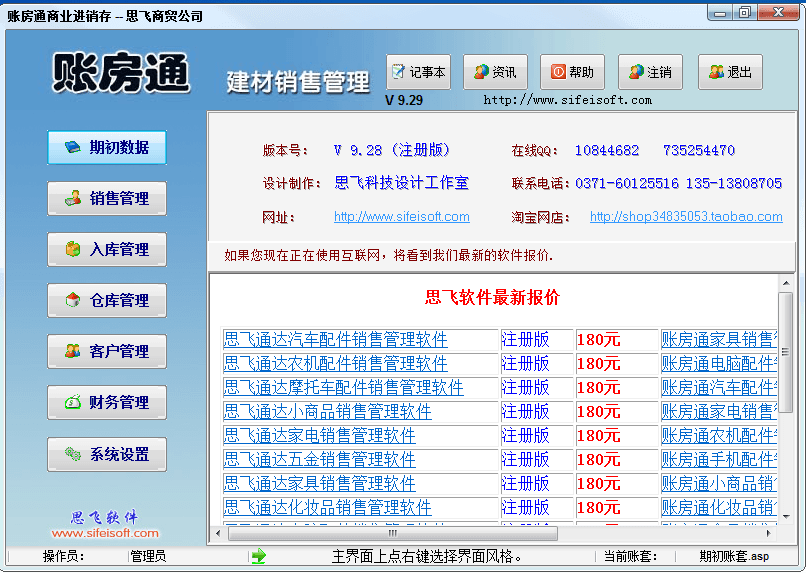The height and width of the screenshot is (573, 806).
Task: Open 思飞通达家电销售管理软件 link
Action: click(x=320, y=436)
